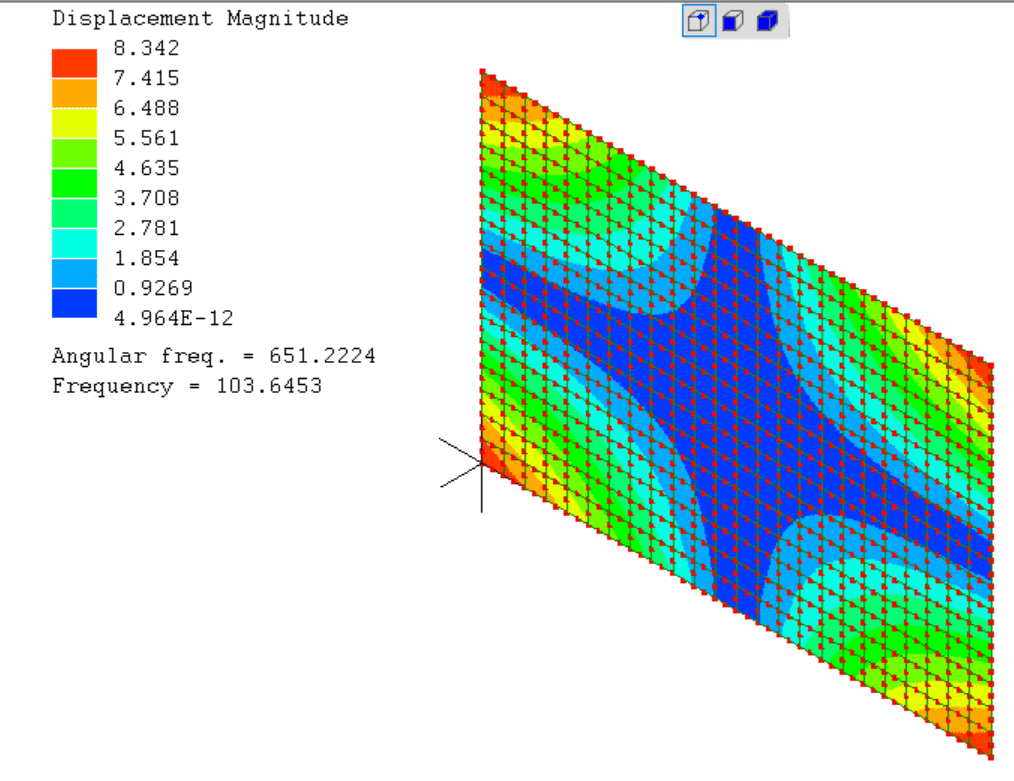
Task: Click the red top-left corner of the plate
Action: (x=491, y=84)
